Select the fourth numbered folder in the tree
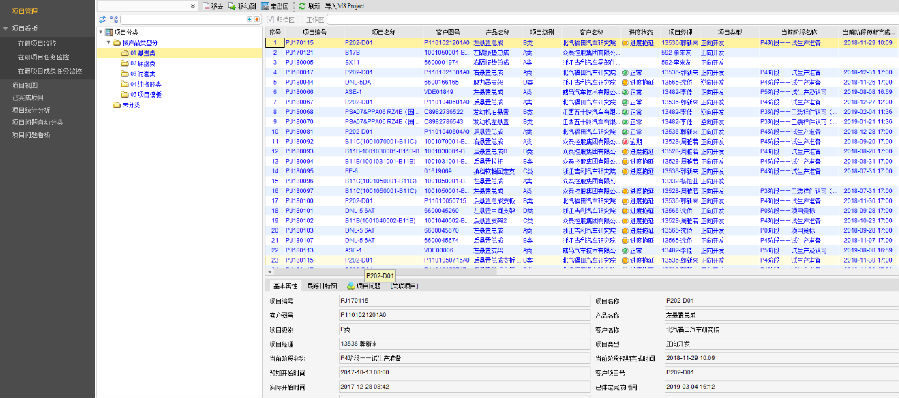Image resolution: width=899 pixels, height=398 pixels. (140, 84)
